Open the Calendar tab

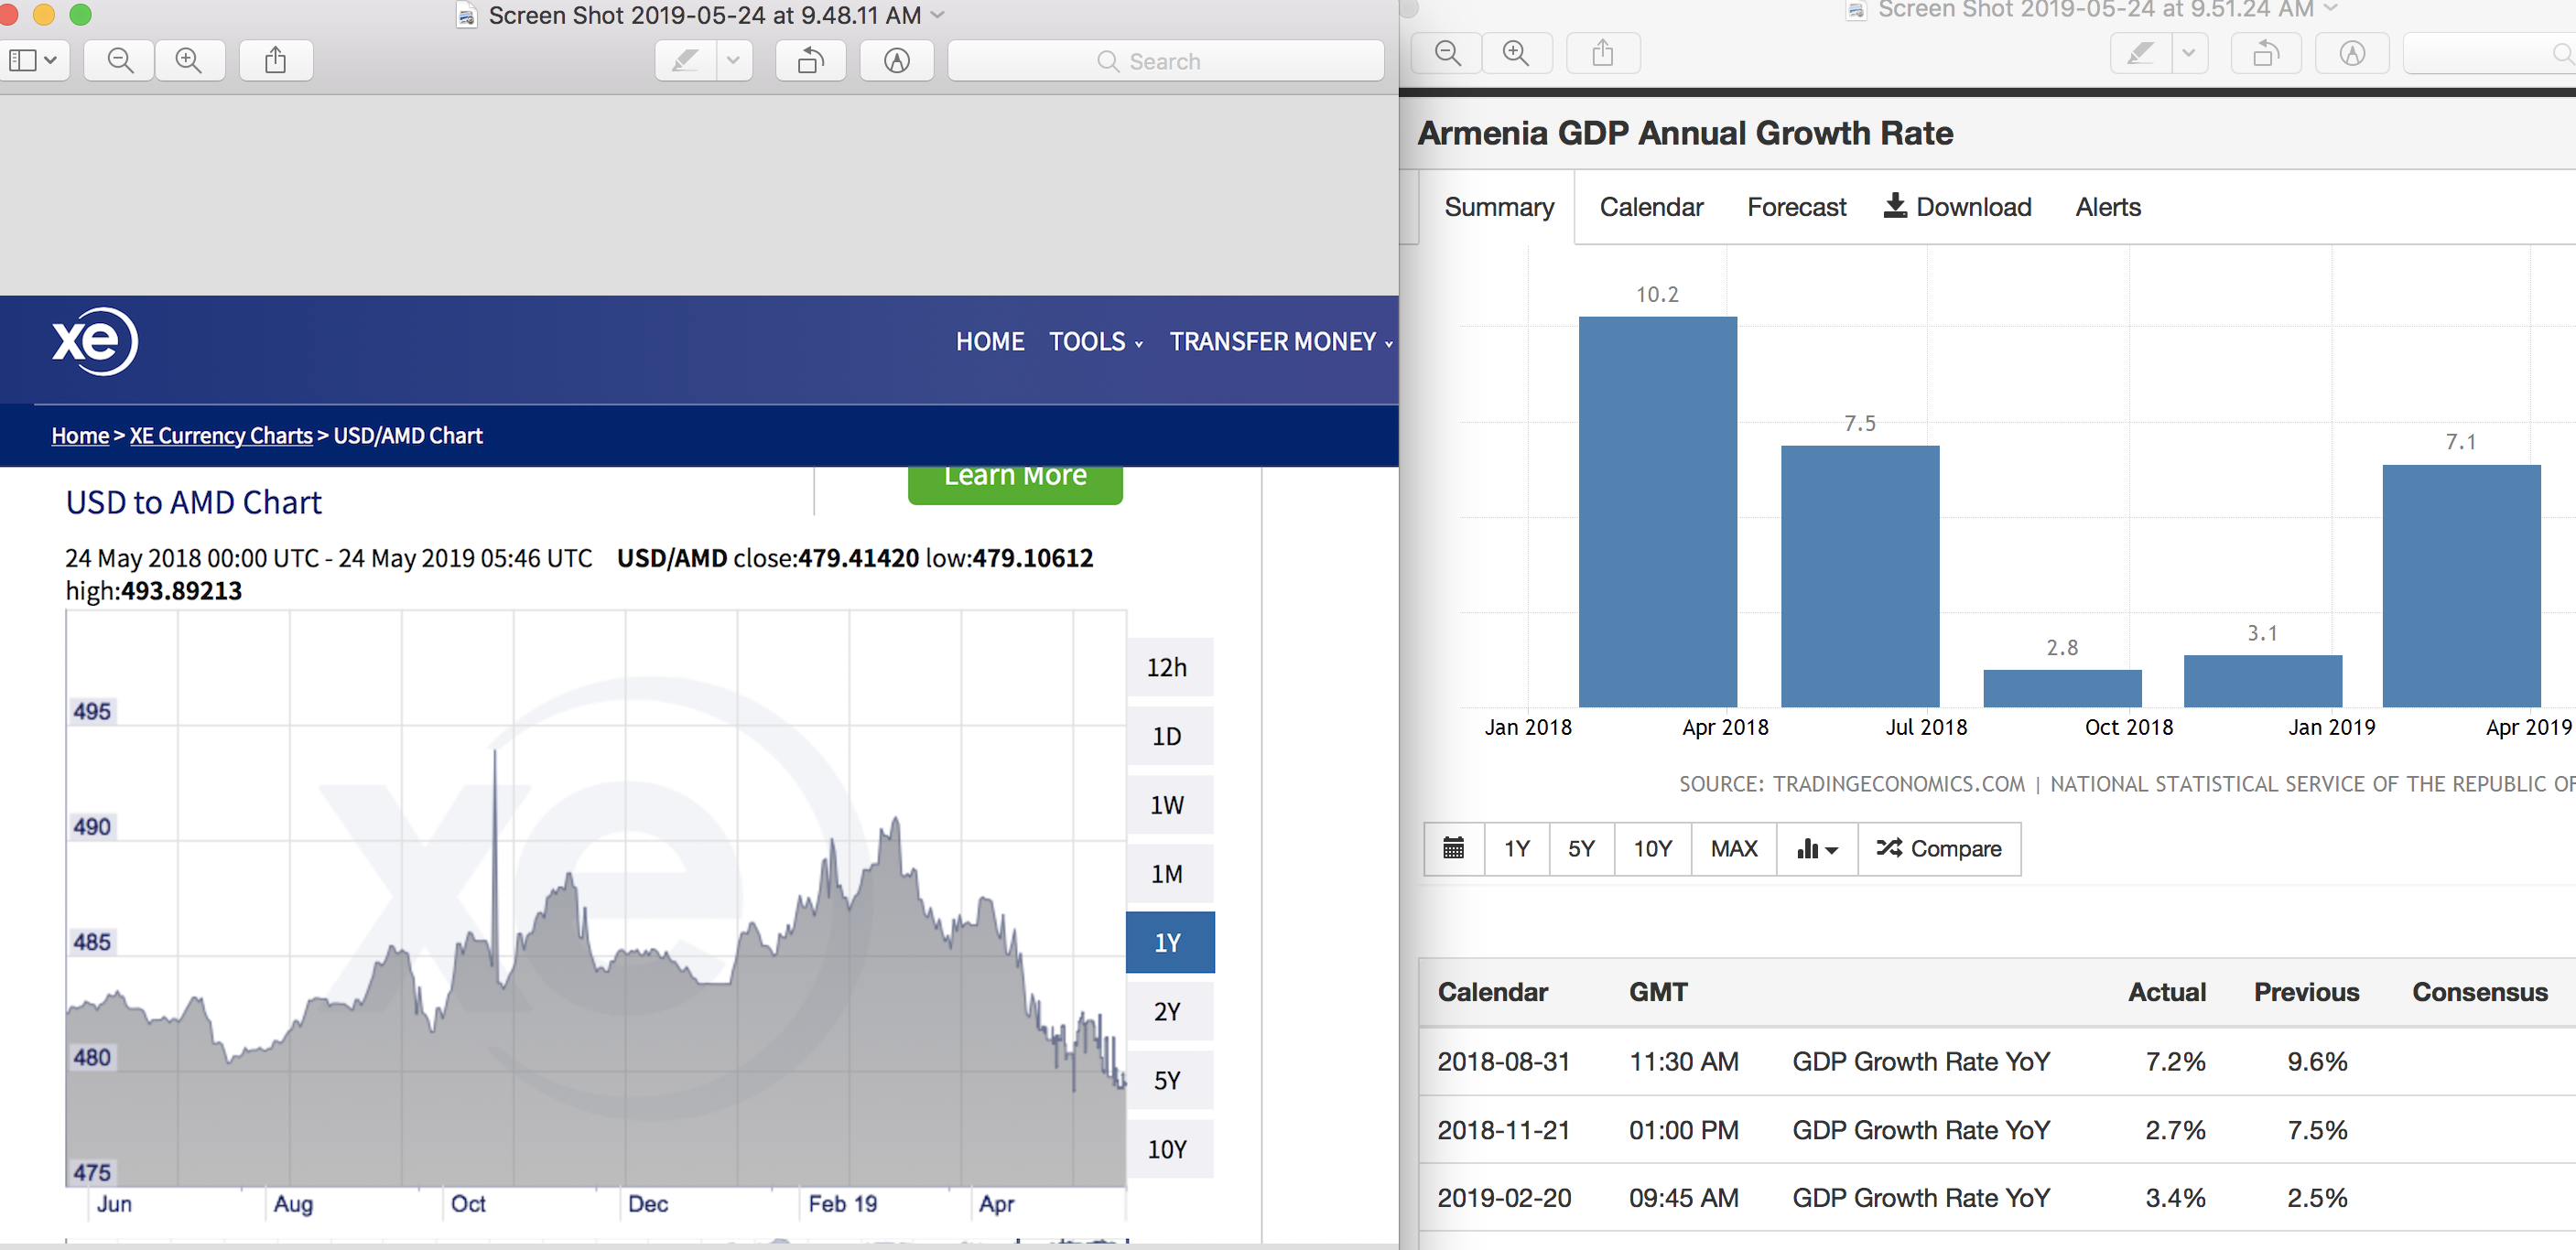1651,207
